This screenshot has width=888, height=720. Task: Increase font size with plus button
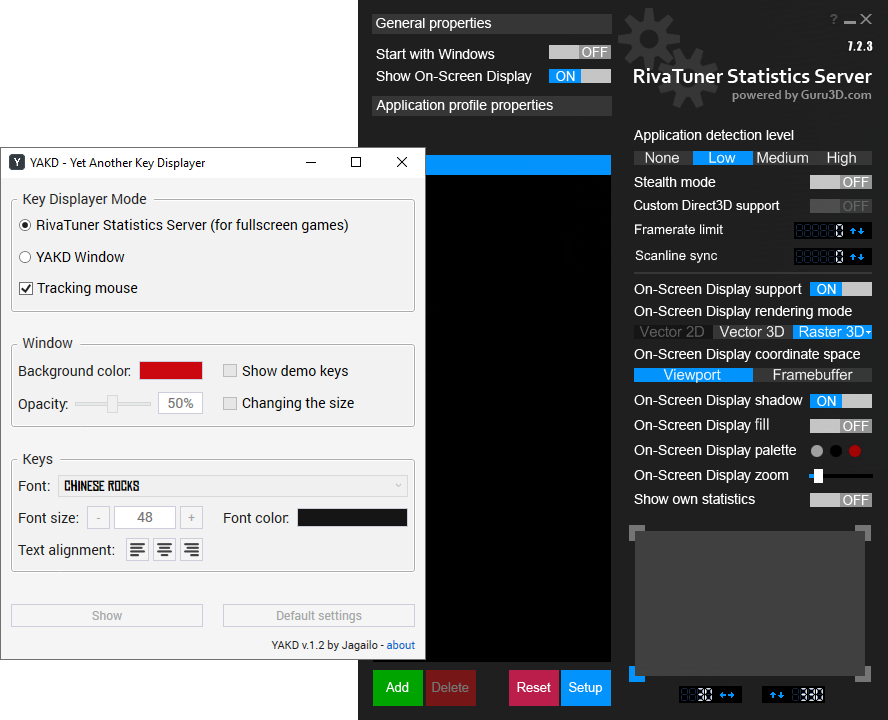pyautogui.click(x=191, y=517)
